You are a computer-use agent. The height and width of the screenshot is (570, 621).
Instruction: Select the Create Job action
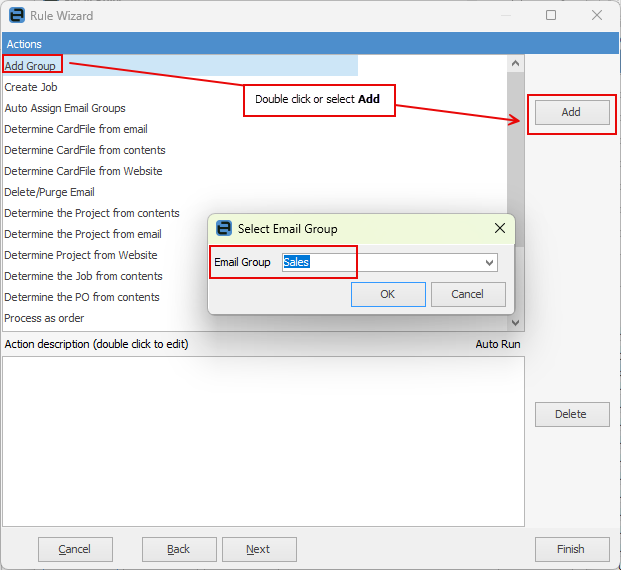coord(31,87)
